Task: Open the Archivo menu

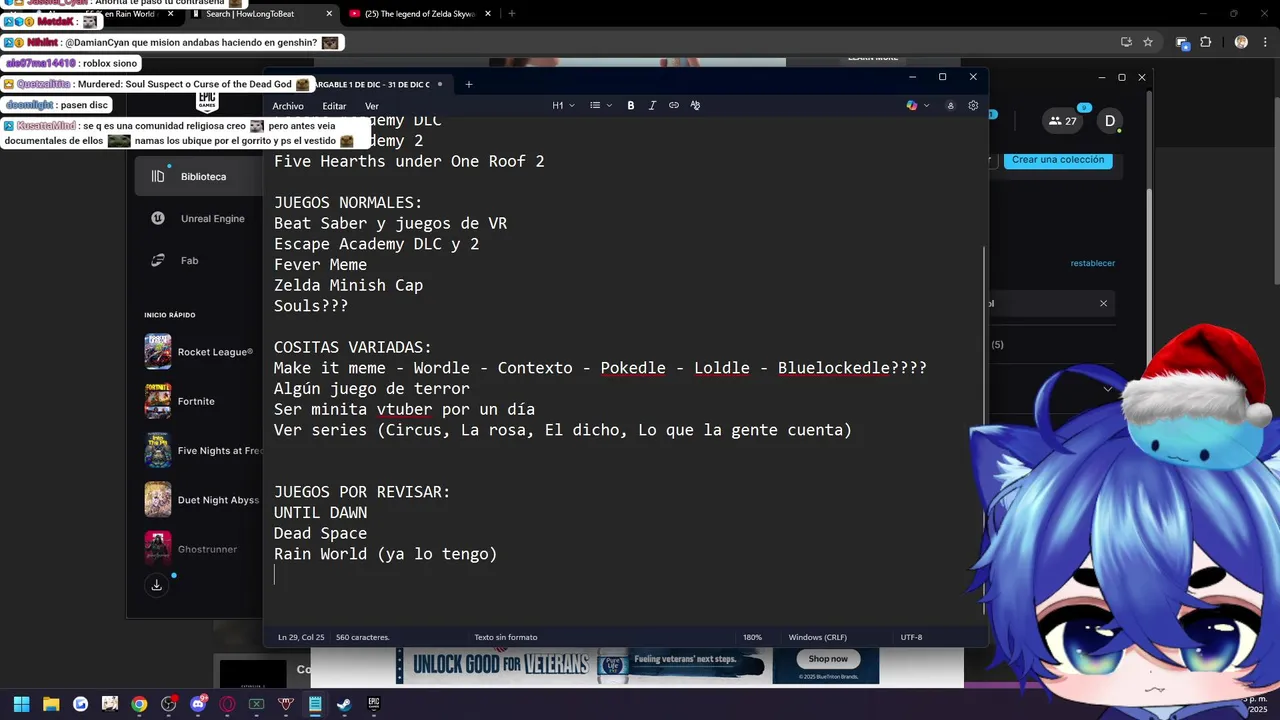Action: point(288,106)
